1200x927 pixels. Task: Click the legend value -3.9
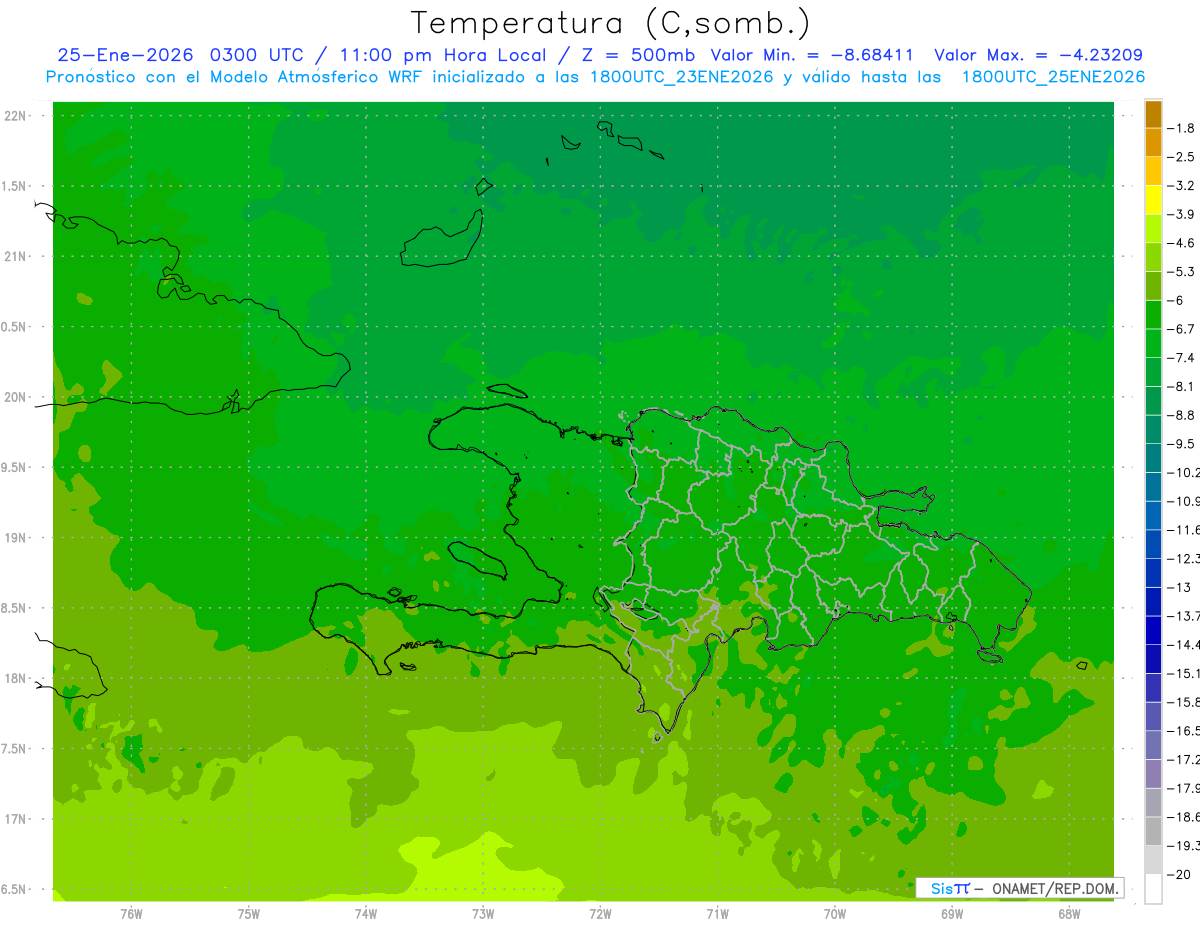click(x=1181, y=214)
